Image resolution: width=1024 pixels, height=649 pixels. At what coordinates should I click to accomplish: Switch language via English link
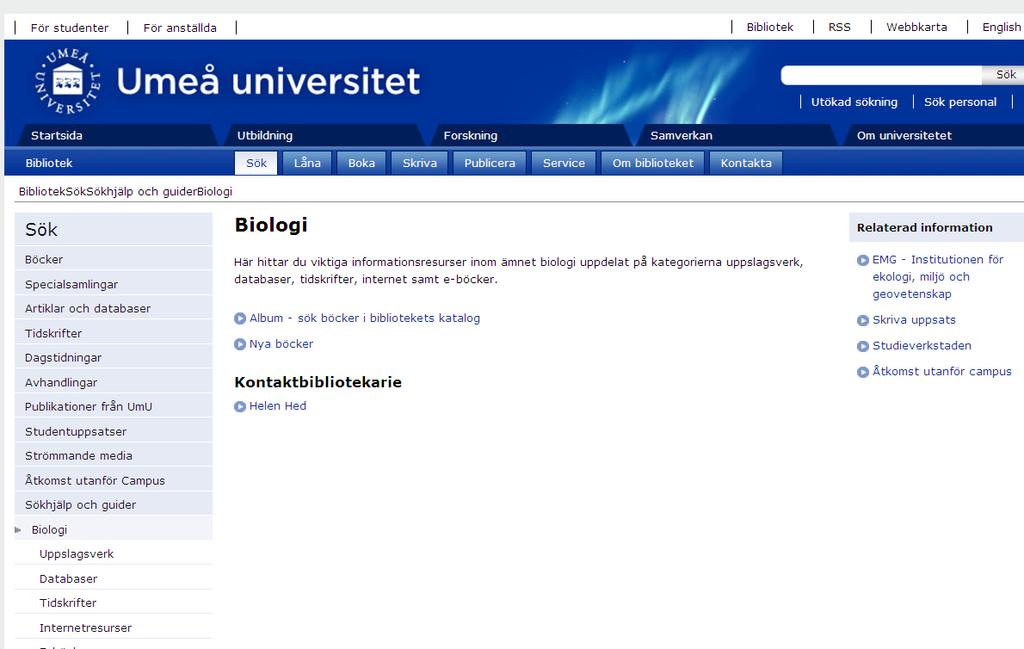[1002, 27]
